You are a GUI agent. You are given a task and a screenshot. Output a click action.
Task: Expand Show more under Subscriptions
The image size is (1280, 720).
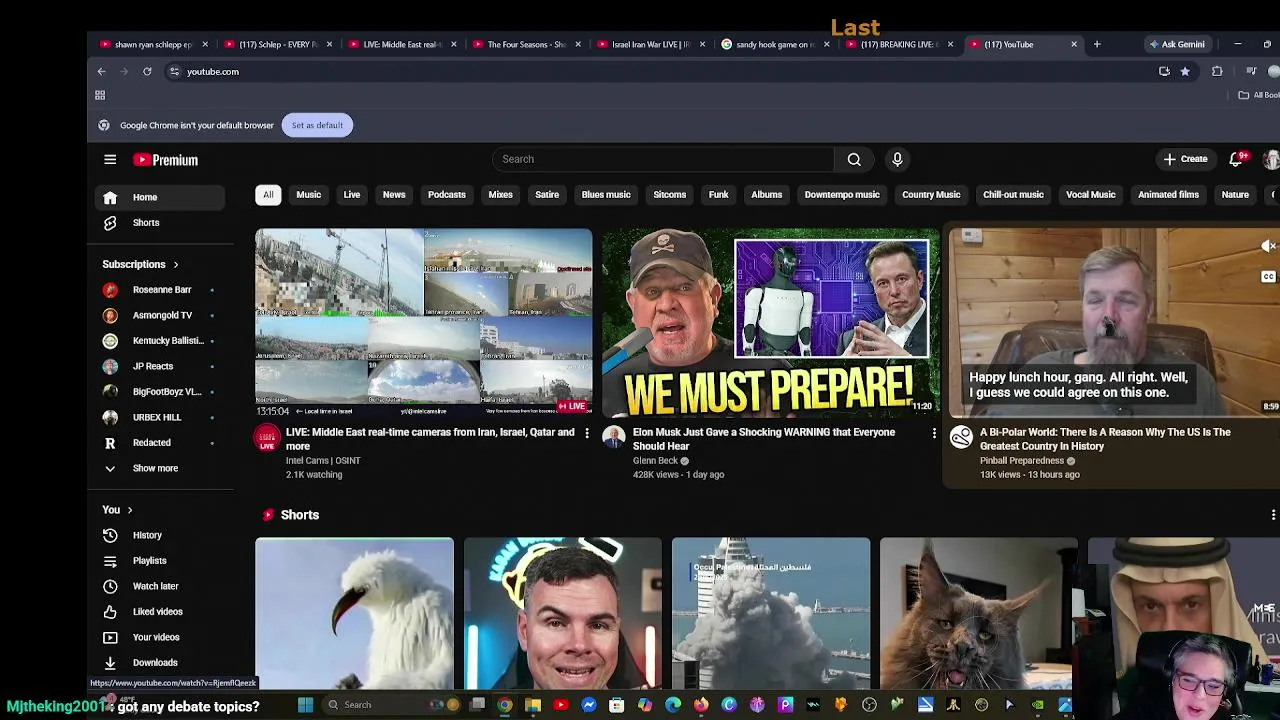point(162,468)
